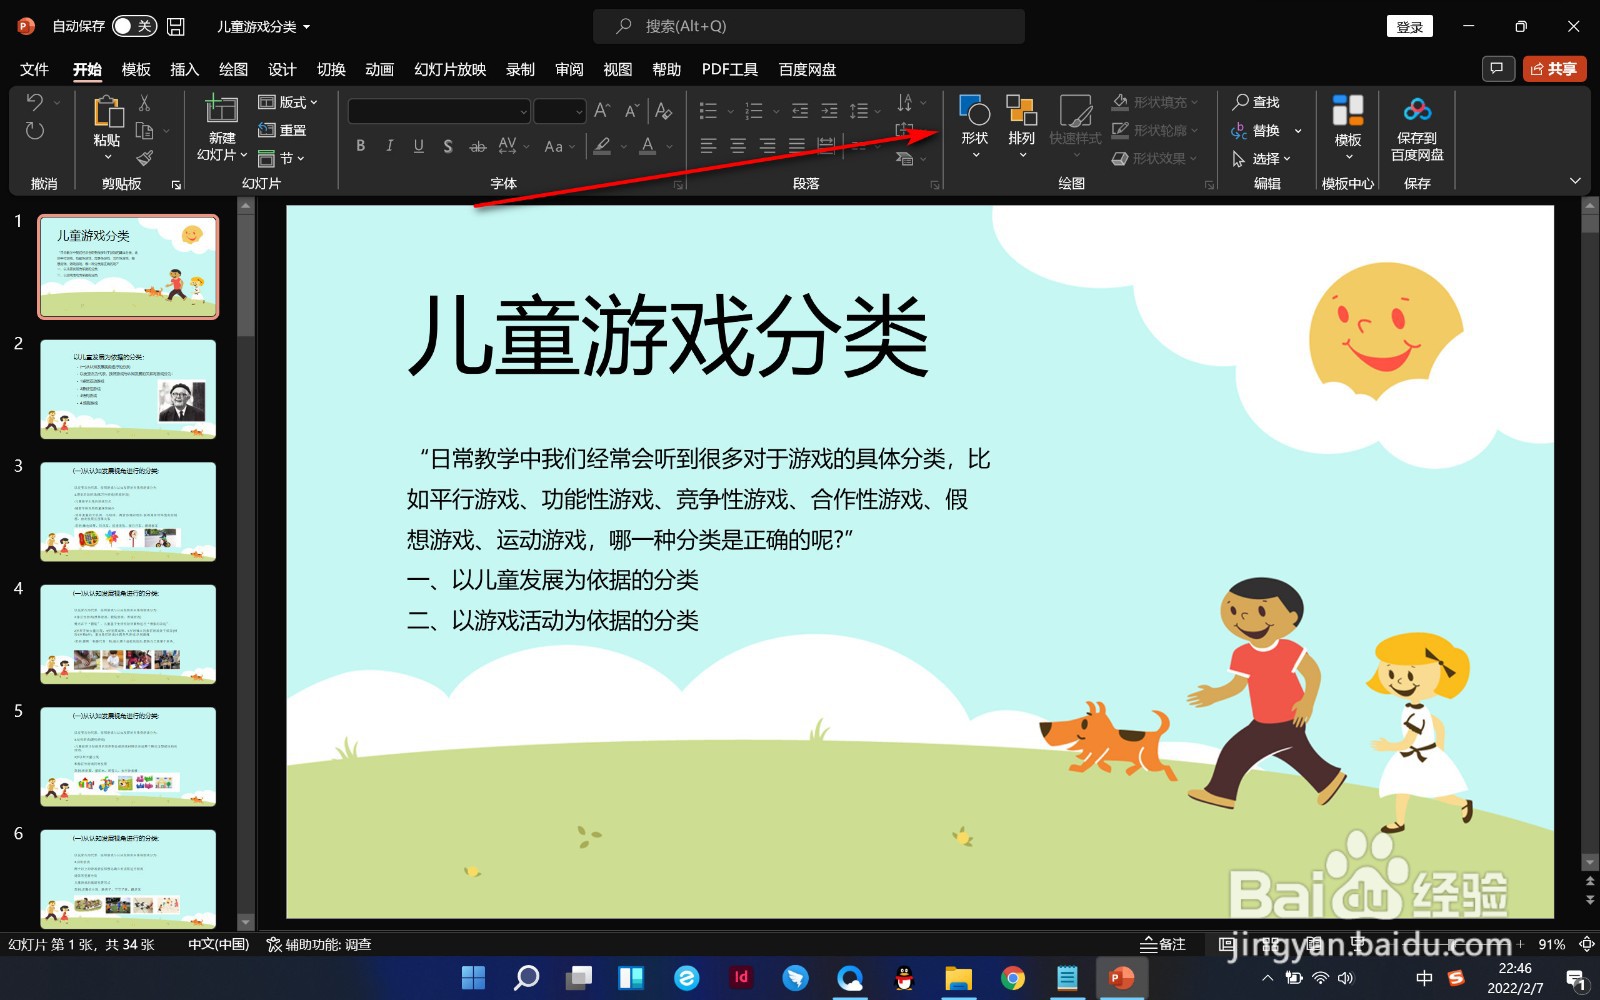
Task: Click the Increase Indent icon
Action: pos(829,110)
